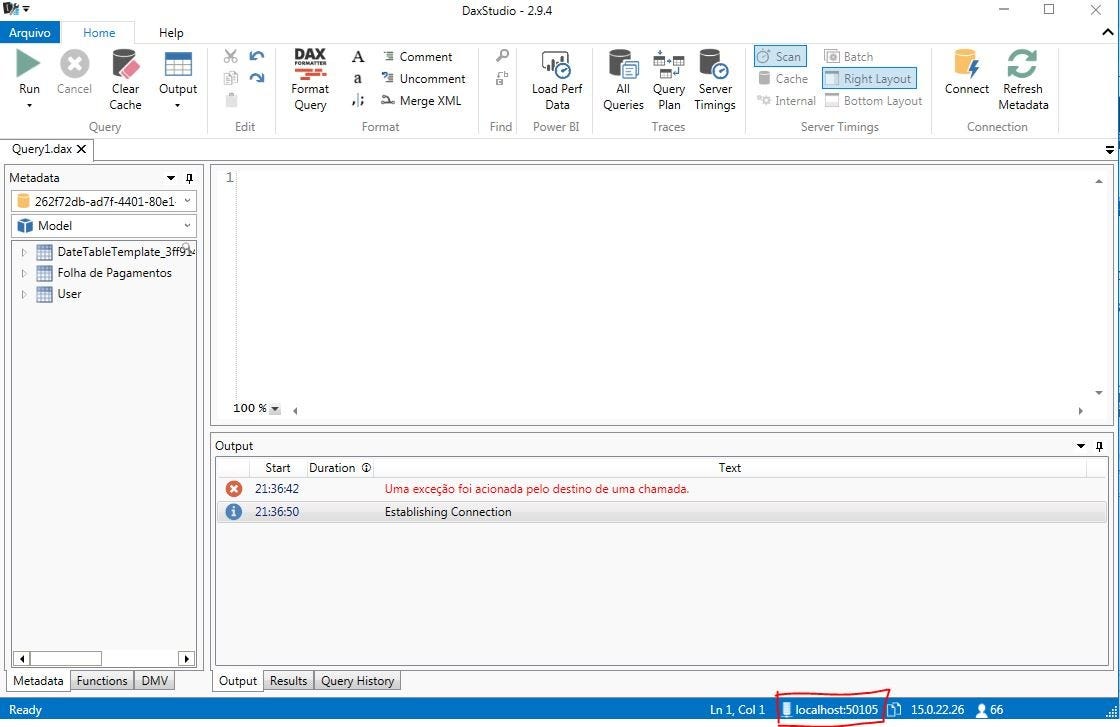Select the Home ribbon tab

[x=99, y=32]
